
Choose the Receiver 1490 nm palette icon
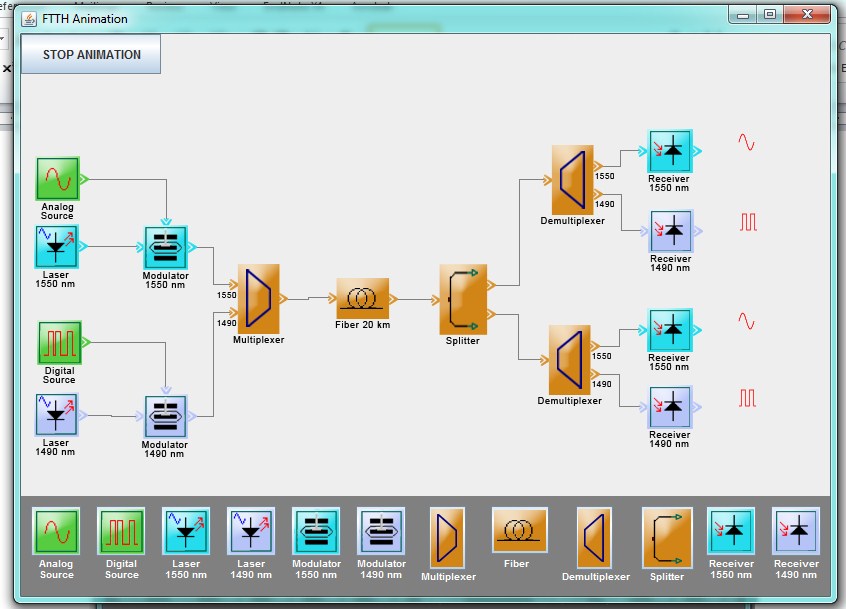click(796, 531)
